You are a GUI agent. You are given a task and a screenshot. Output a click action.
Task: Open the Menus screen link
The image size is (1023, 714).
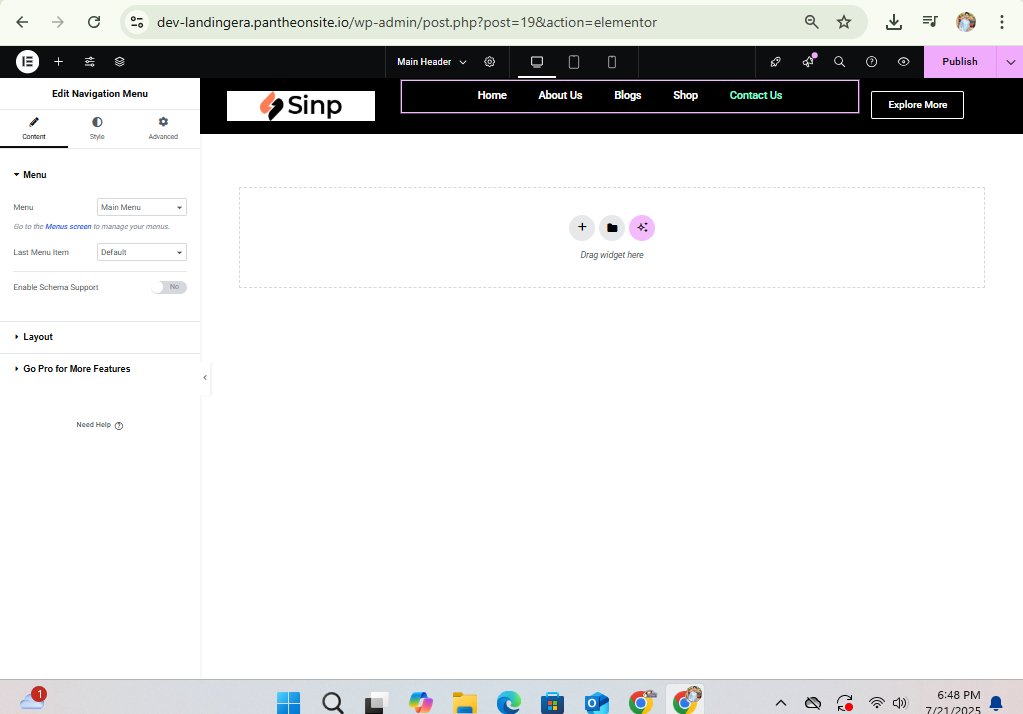[67, 226]
